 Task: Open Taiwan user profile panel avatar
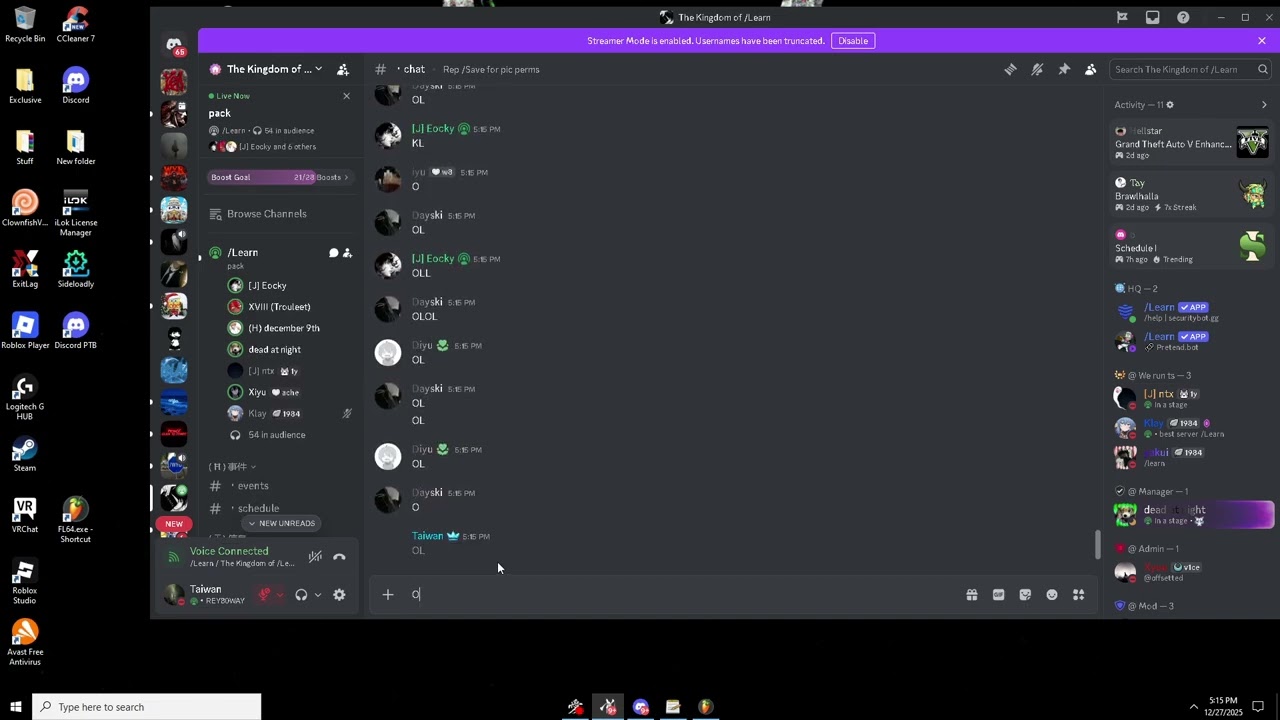click(x=175, y=595)
